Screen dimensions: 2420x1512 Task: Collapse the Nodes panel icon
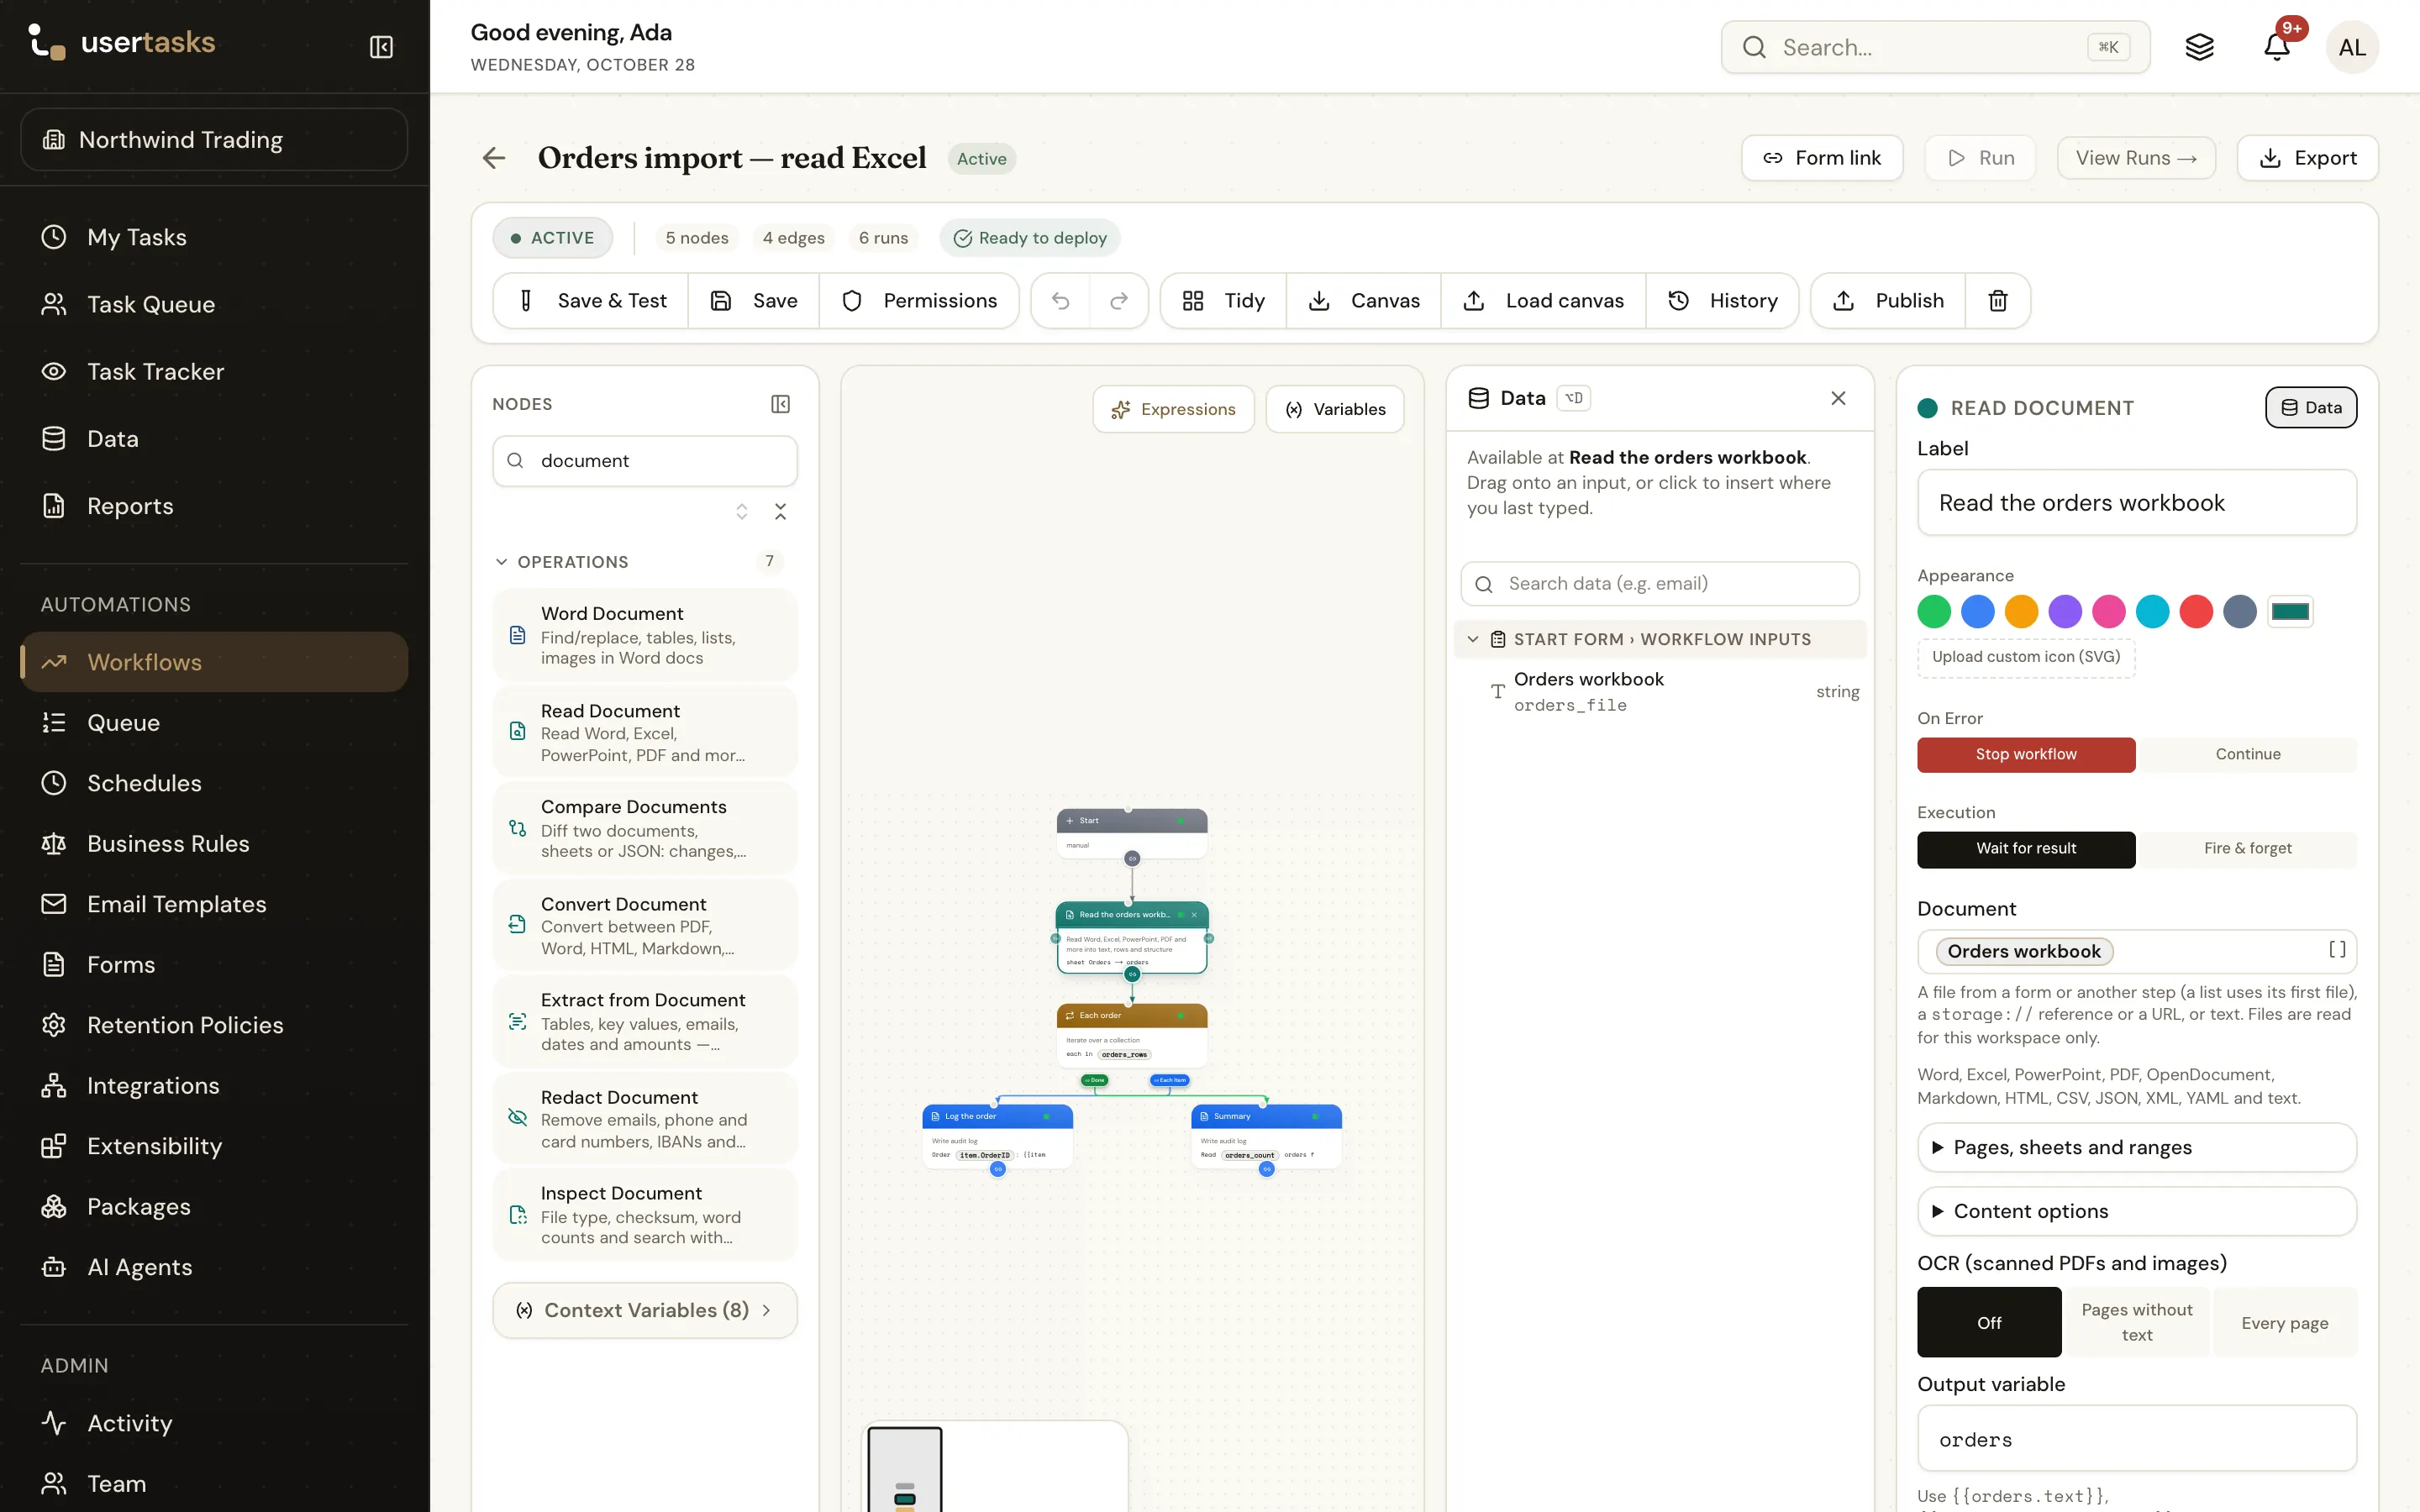click(781, 404)
